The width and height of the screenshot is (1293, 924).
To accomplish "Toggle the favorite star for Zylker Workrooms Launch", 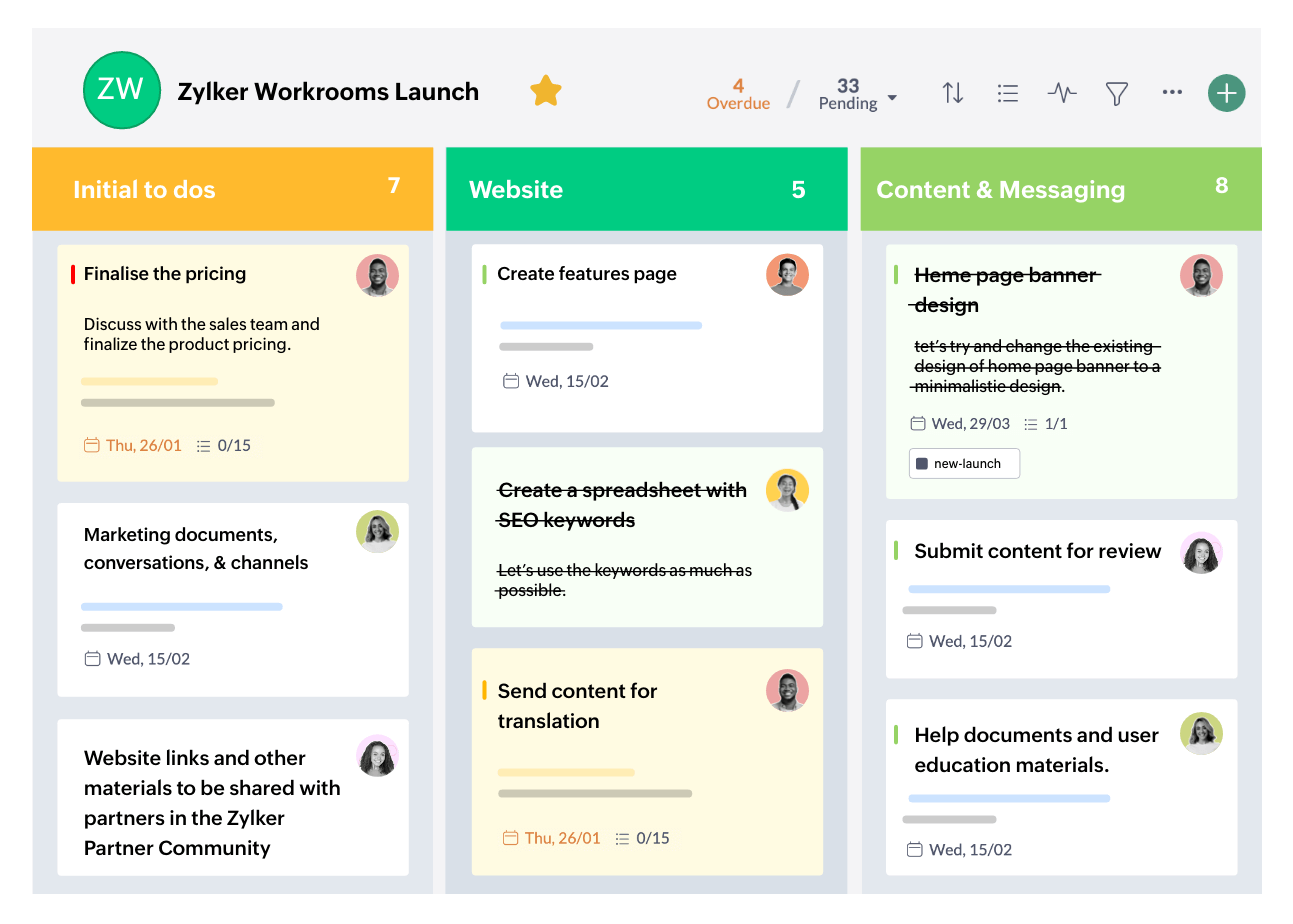I will click(x=546, y=90).
